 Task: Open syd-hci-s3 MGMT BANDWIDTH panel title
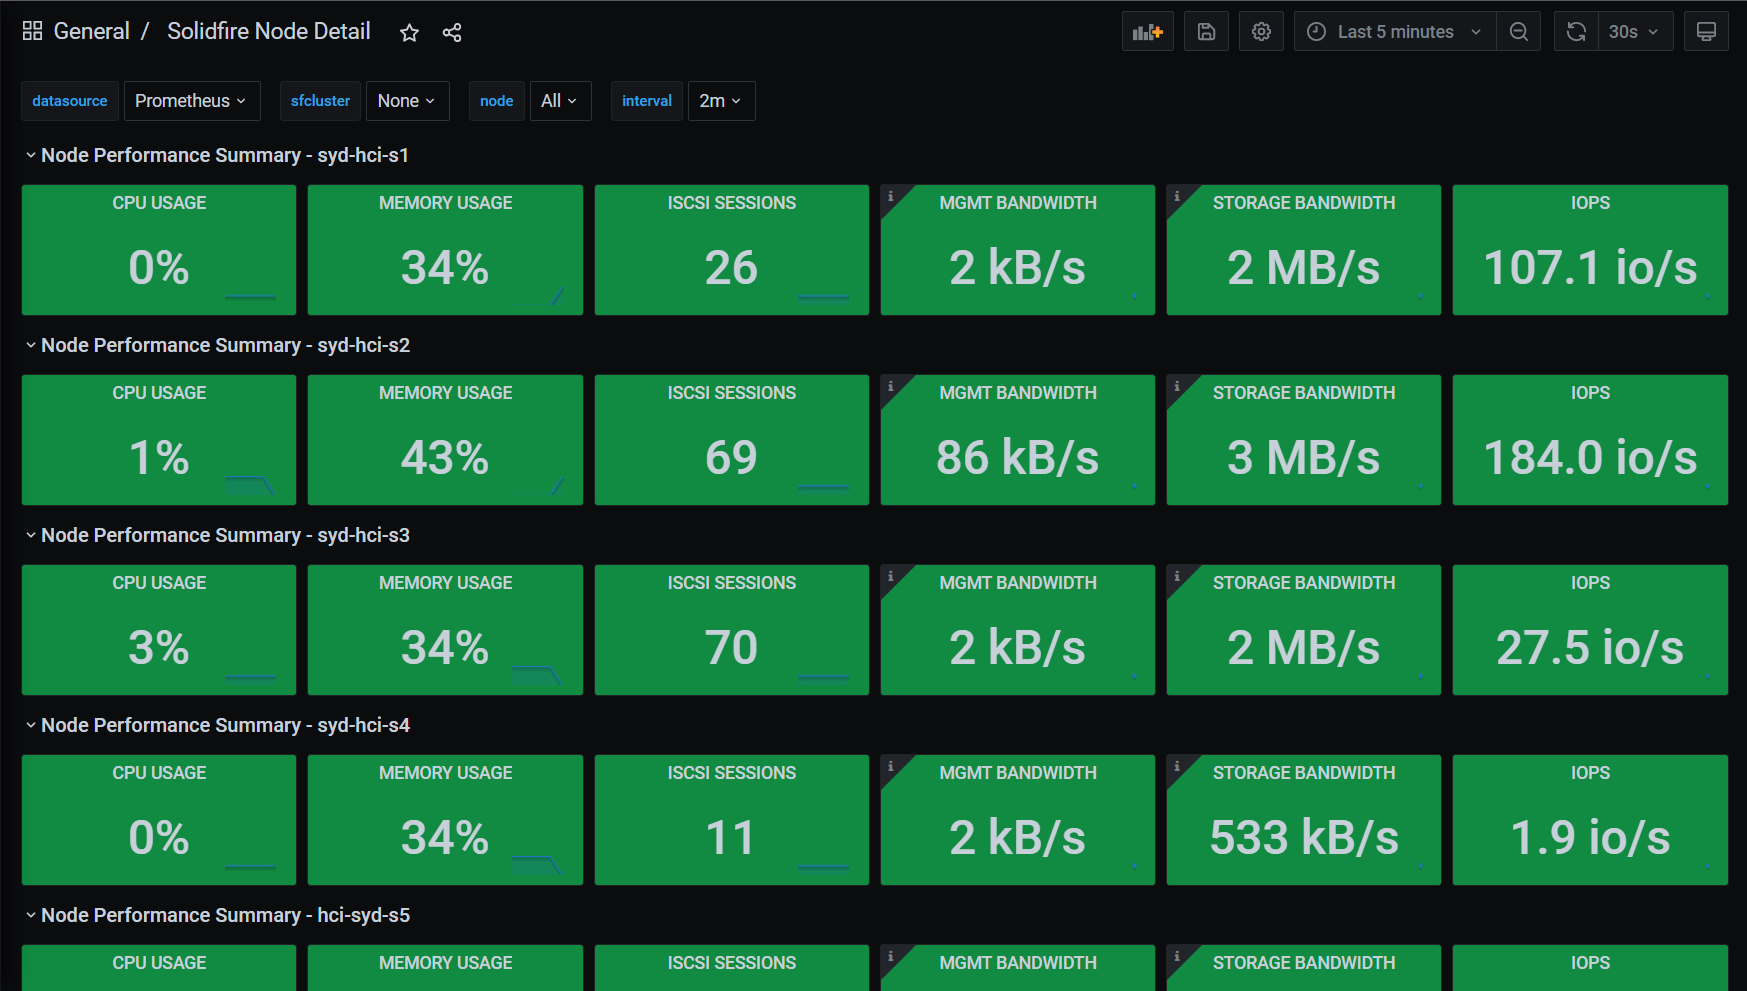point(1018,583)
